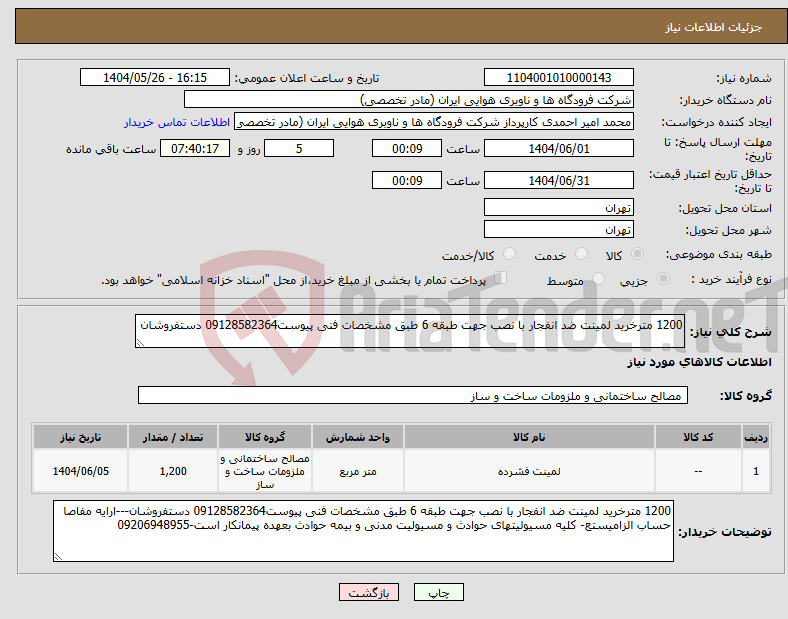Viewport: 788px width, 619px height.
Task: Click the گروه کالا field
Action: (x=413, y=395)
